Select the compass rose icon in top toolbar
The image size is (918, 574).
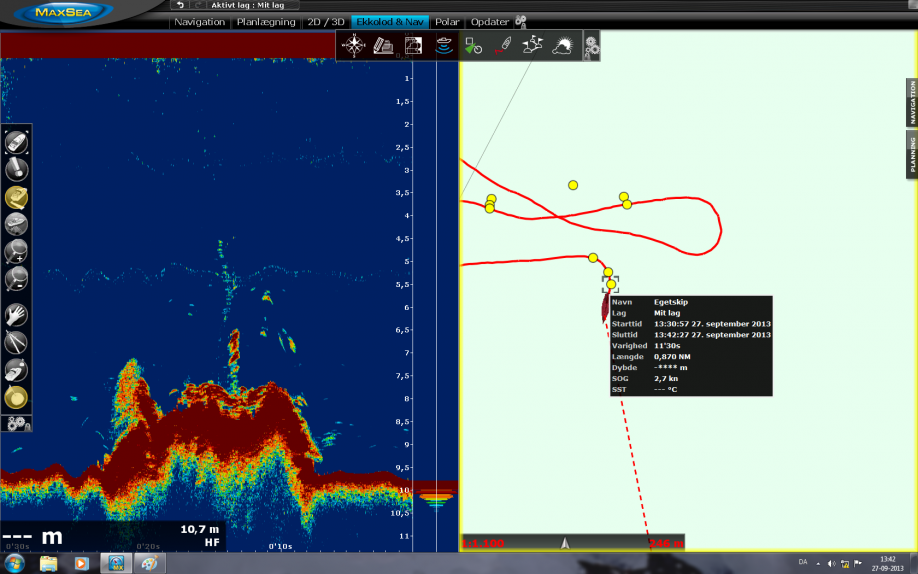tap(352, 45)
